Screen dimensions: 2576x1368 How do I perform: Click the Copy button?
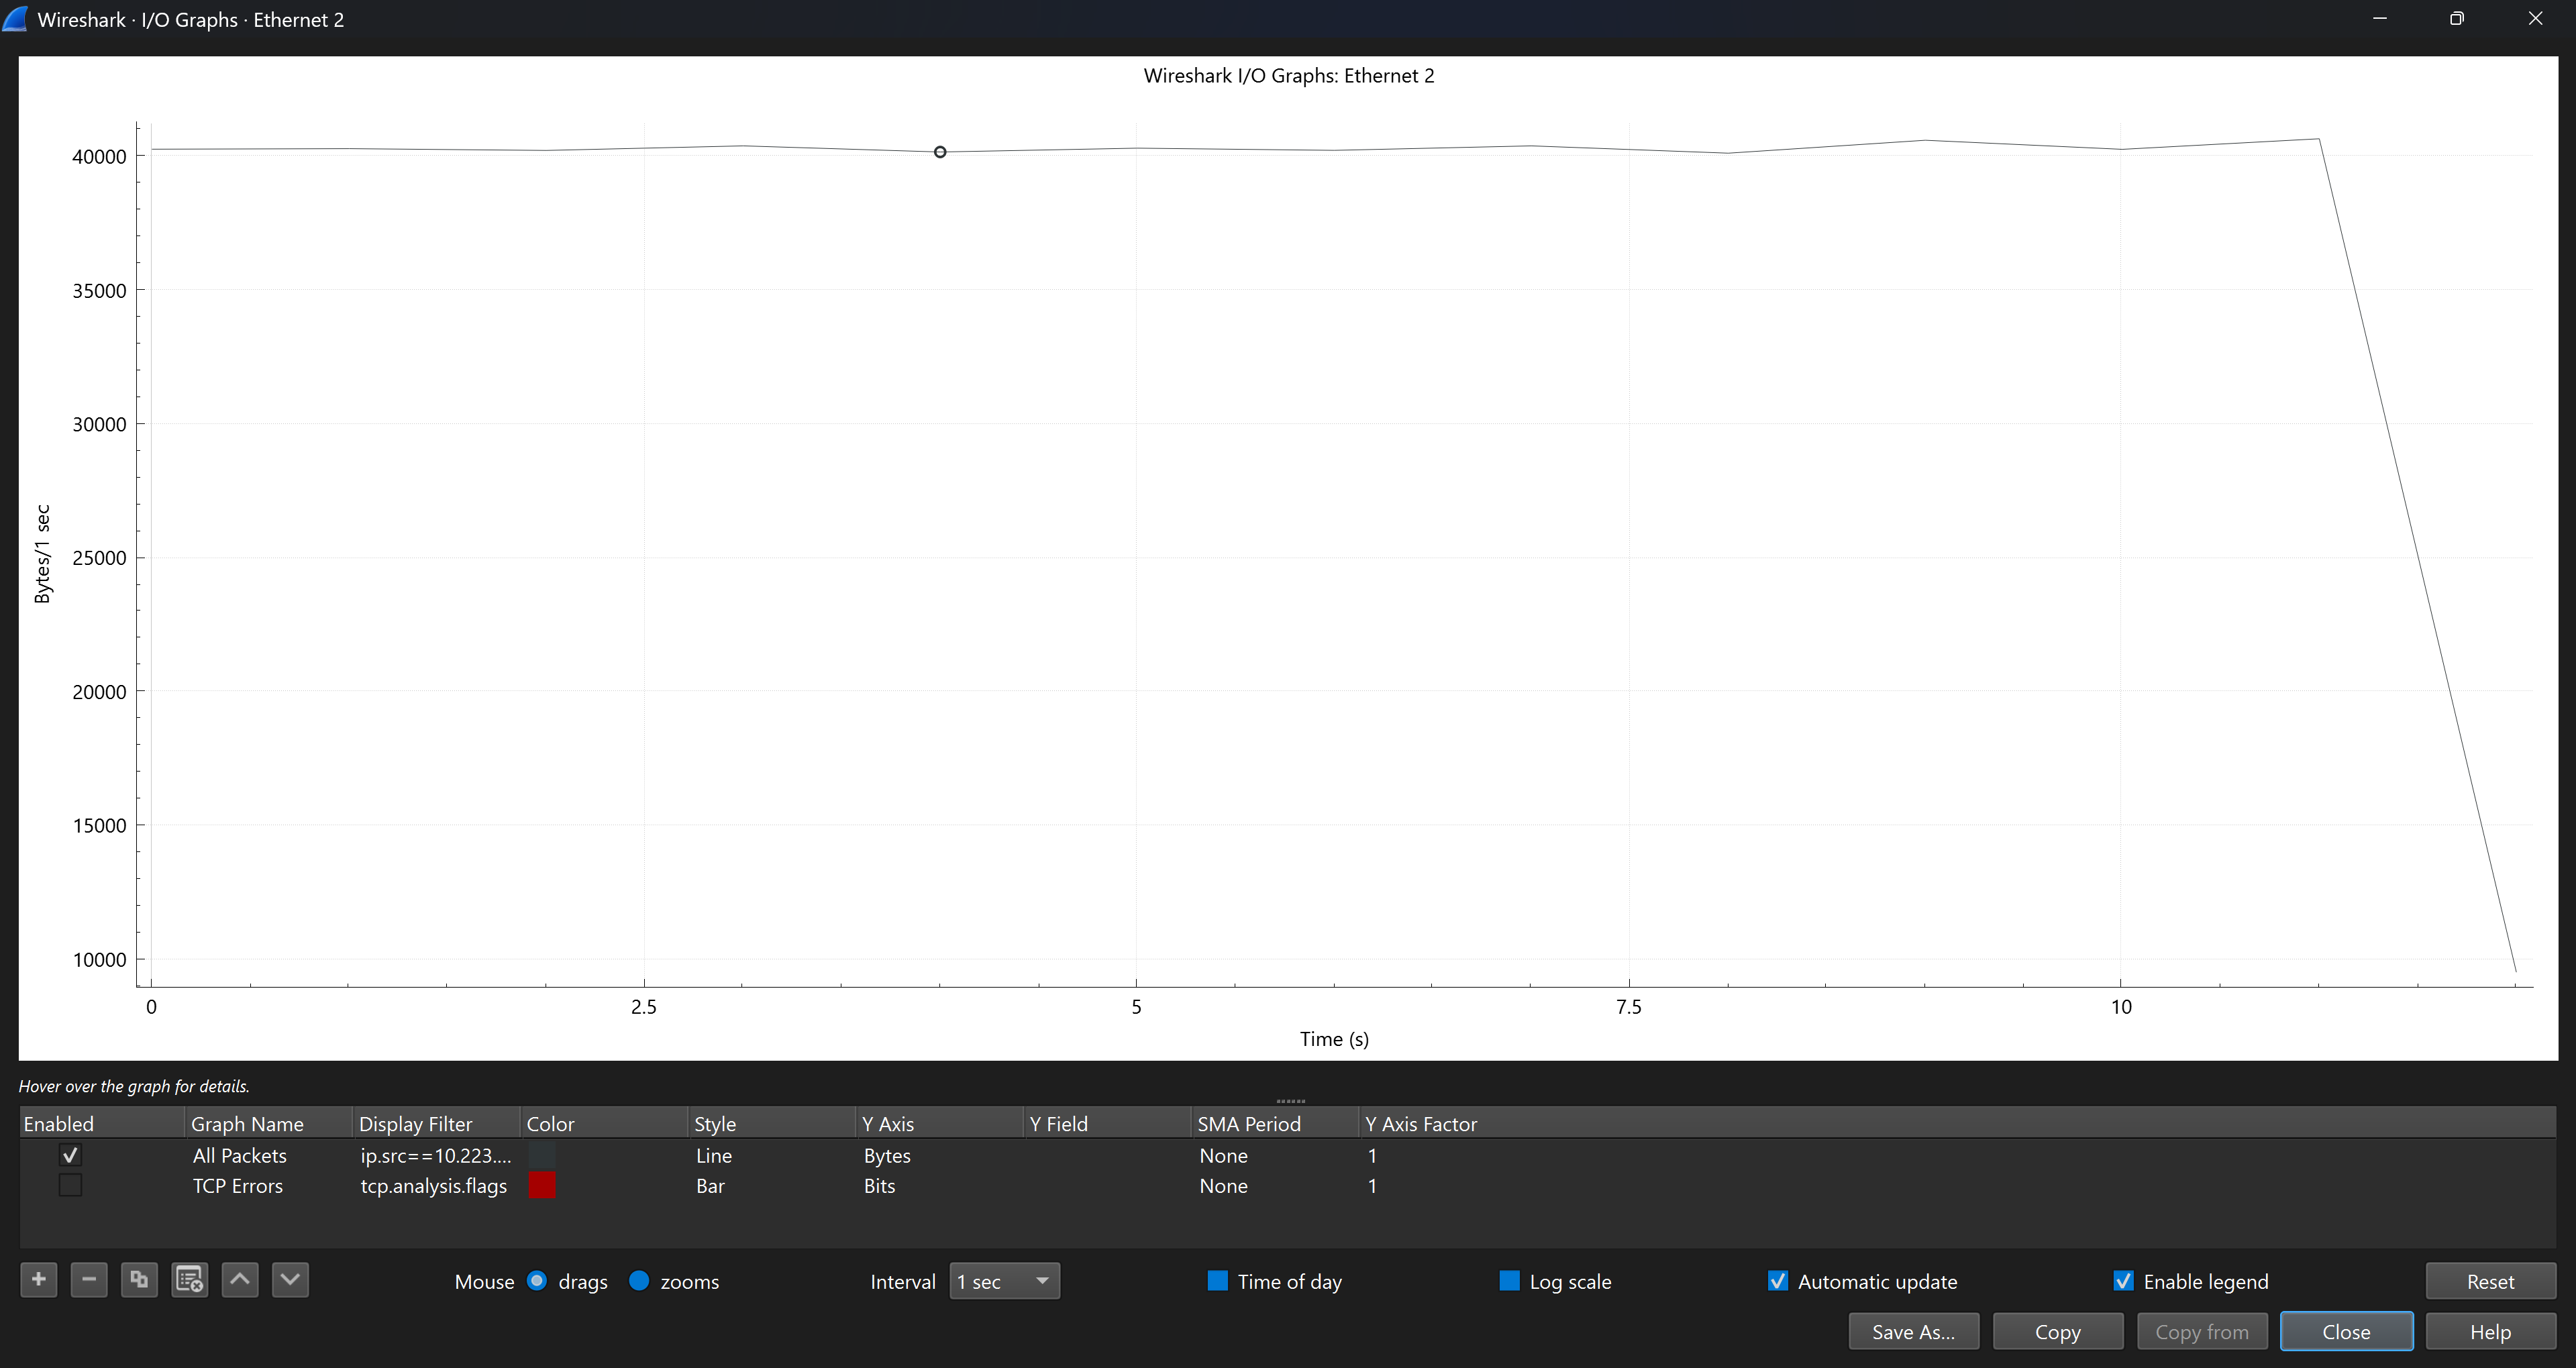tap(2058, 1332)
